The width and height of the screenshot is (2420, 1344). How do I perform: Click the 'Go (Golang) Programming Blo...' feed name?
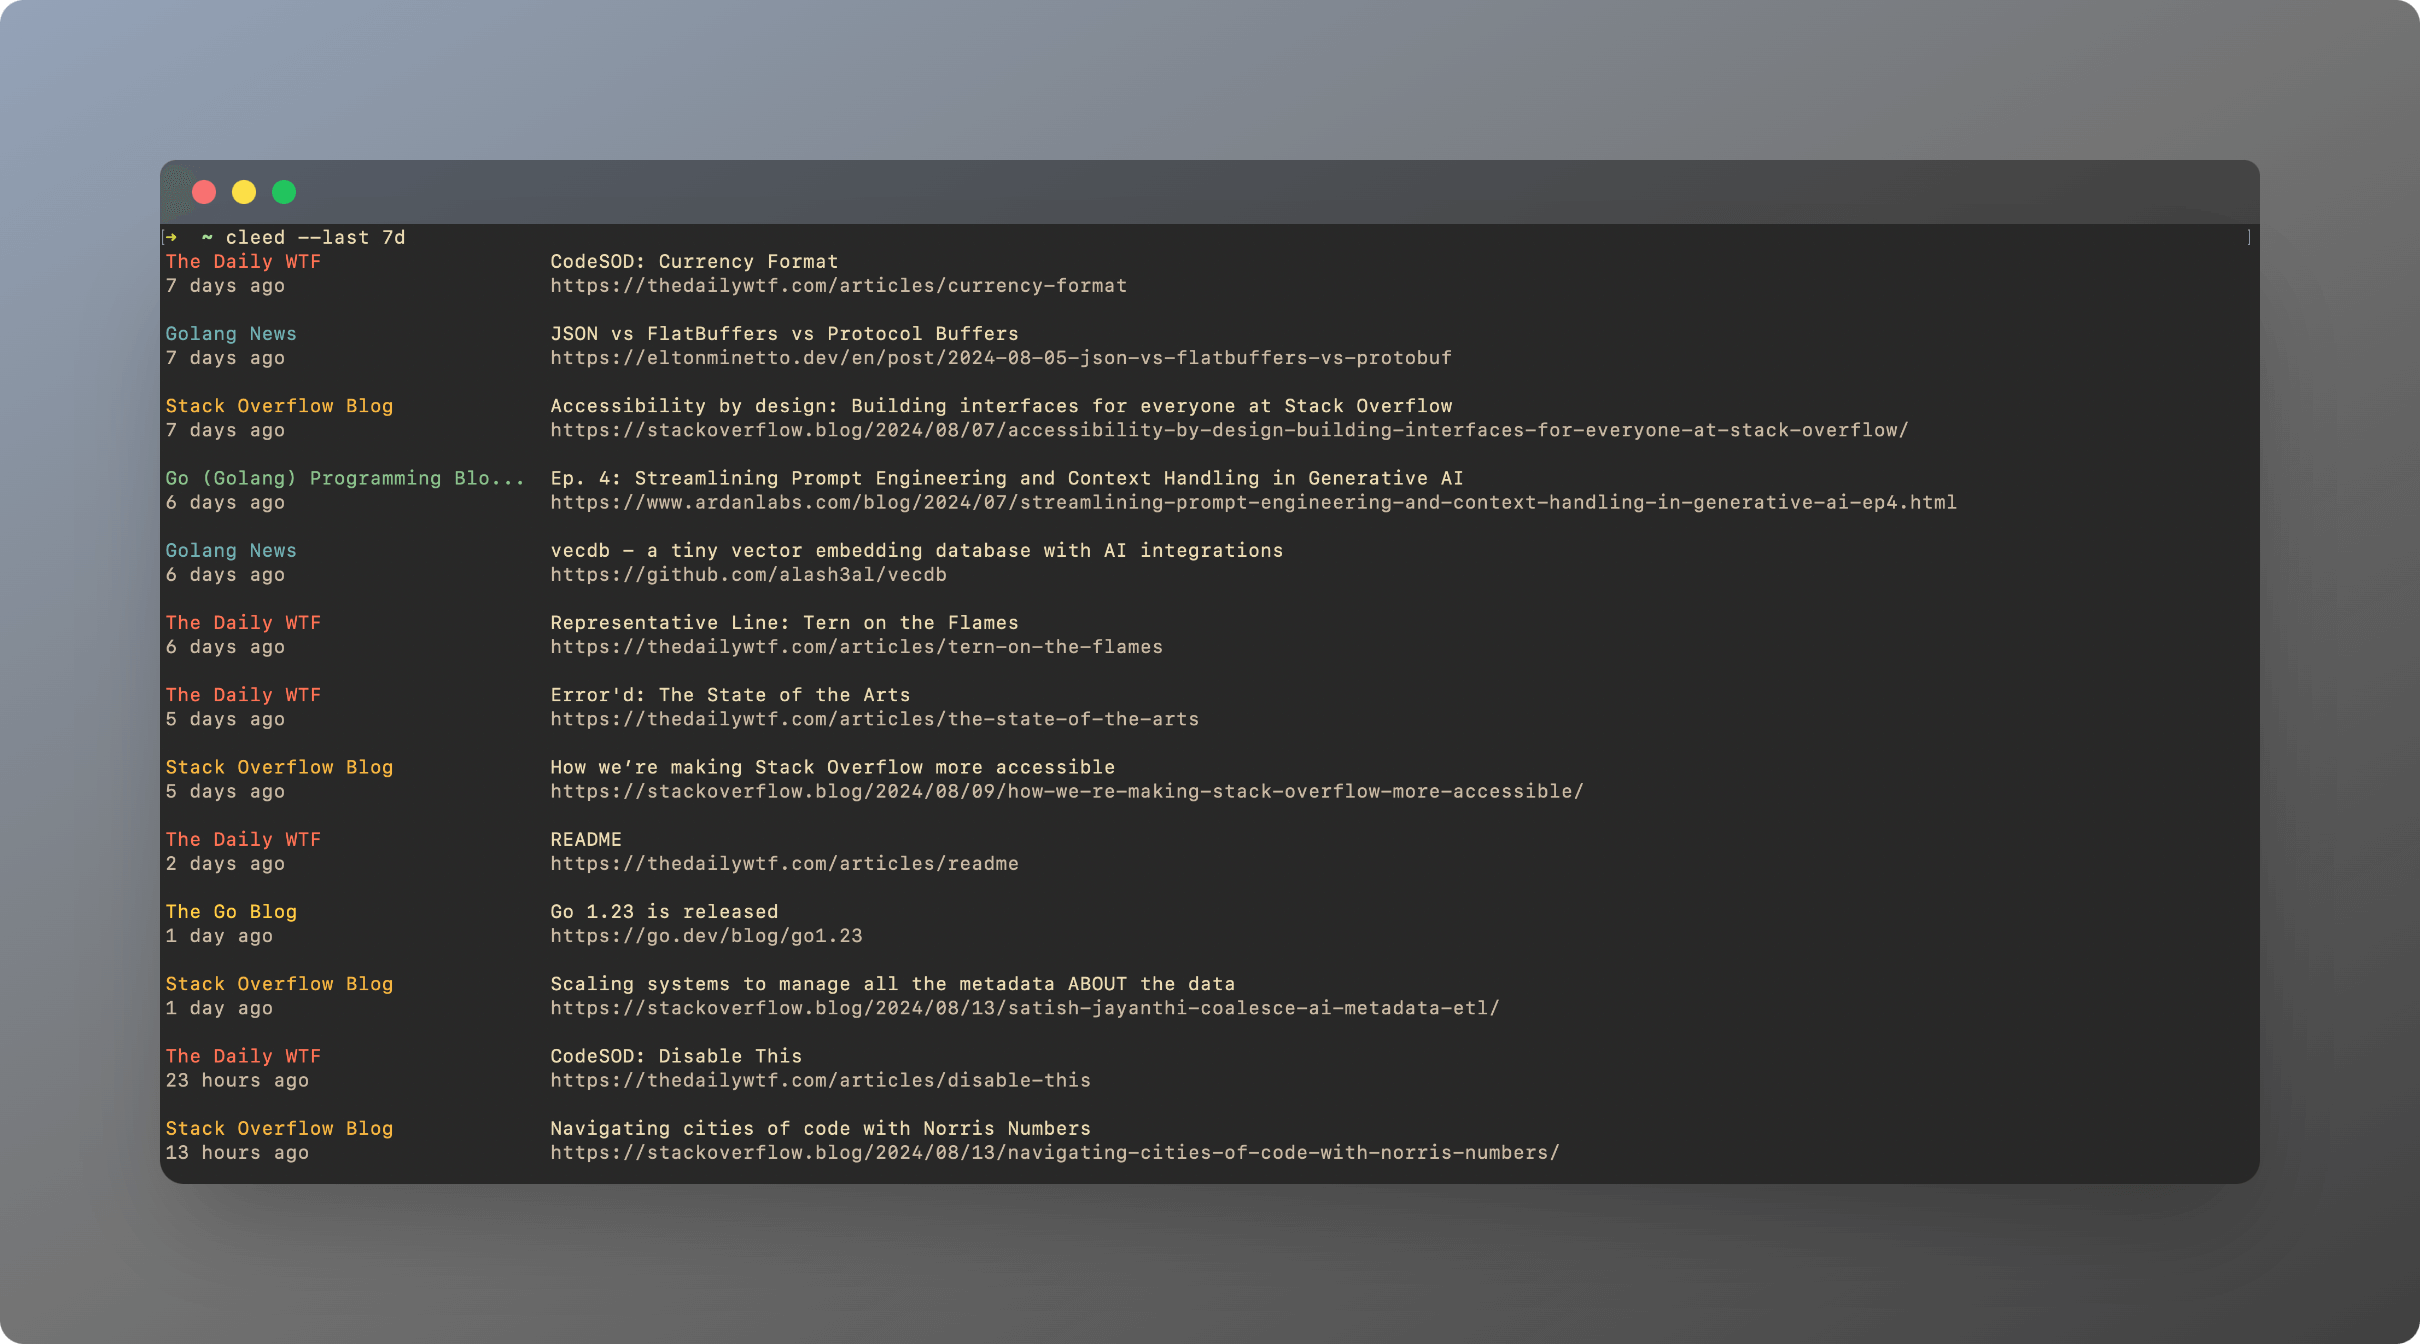[x=345, y=479]
